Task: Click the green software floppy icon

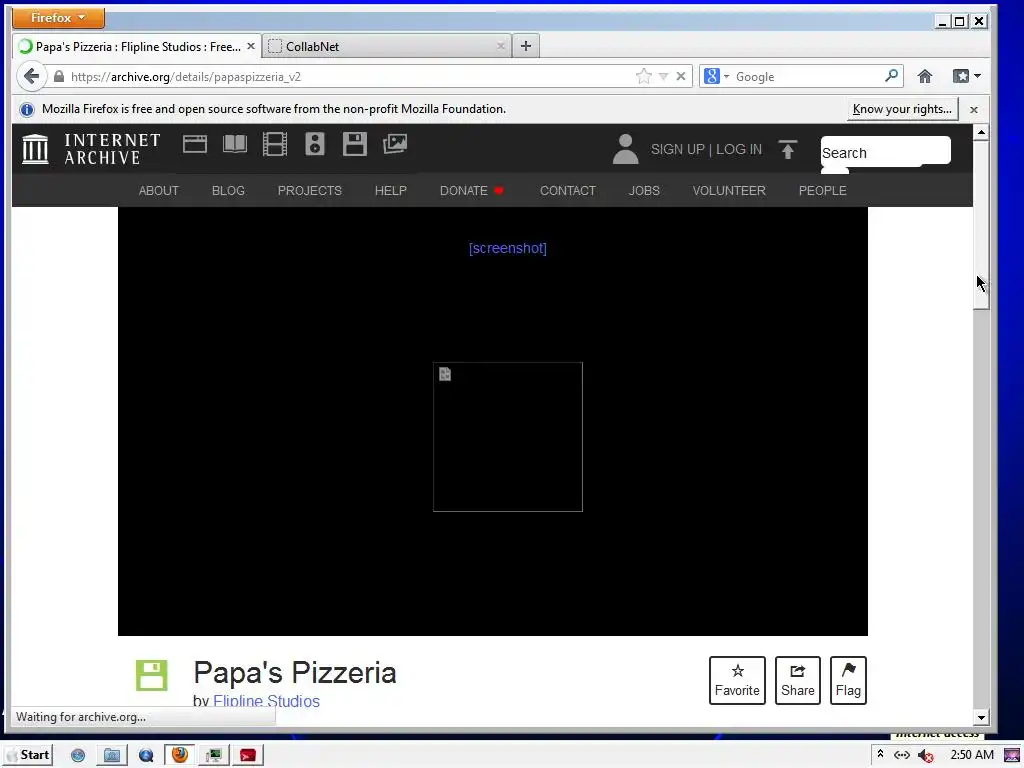Action: [x=152, y=675]
